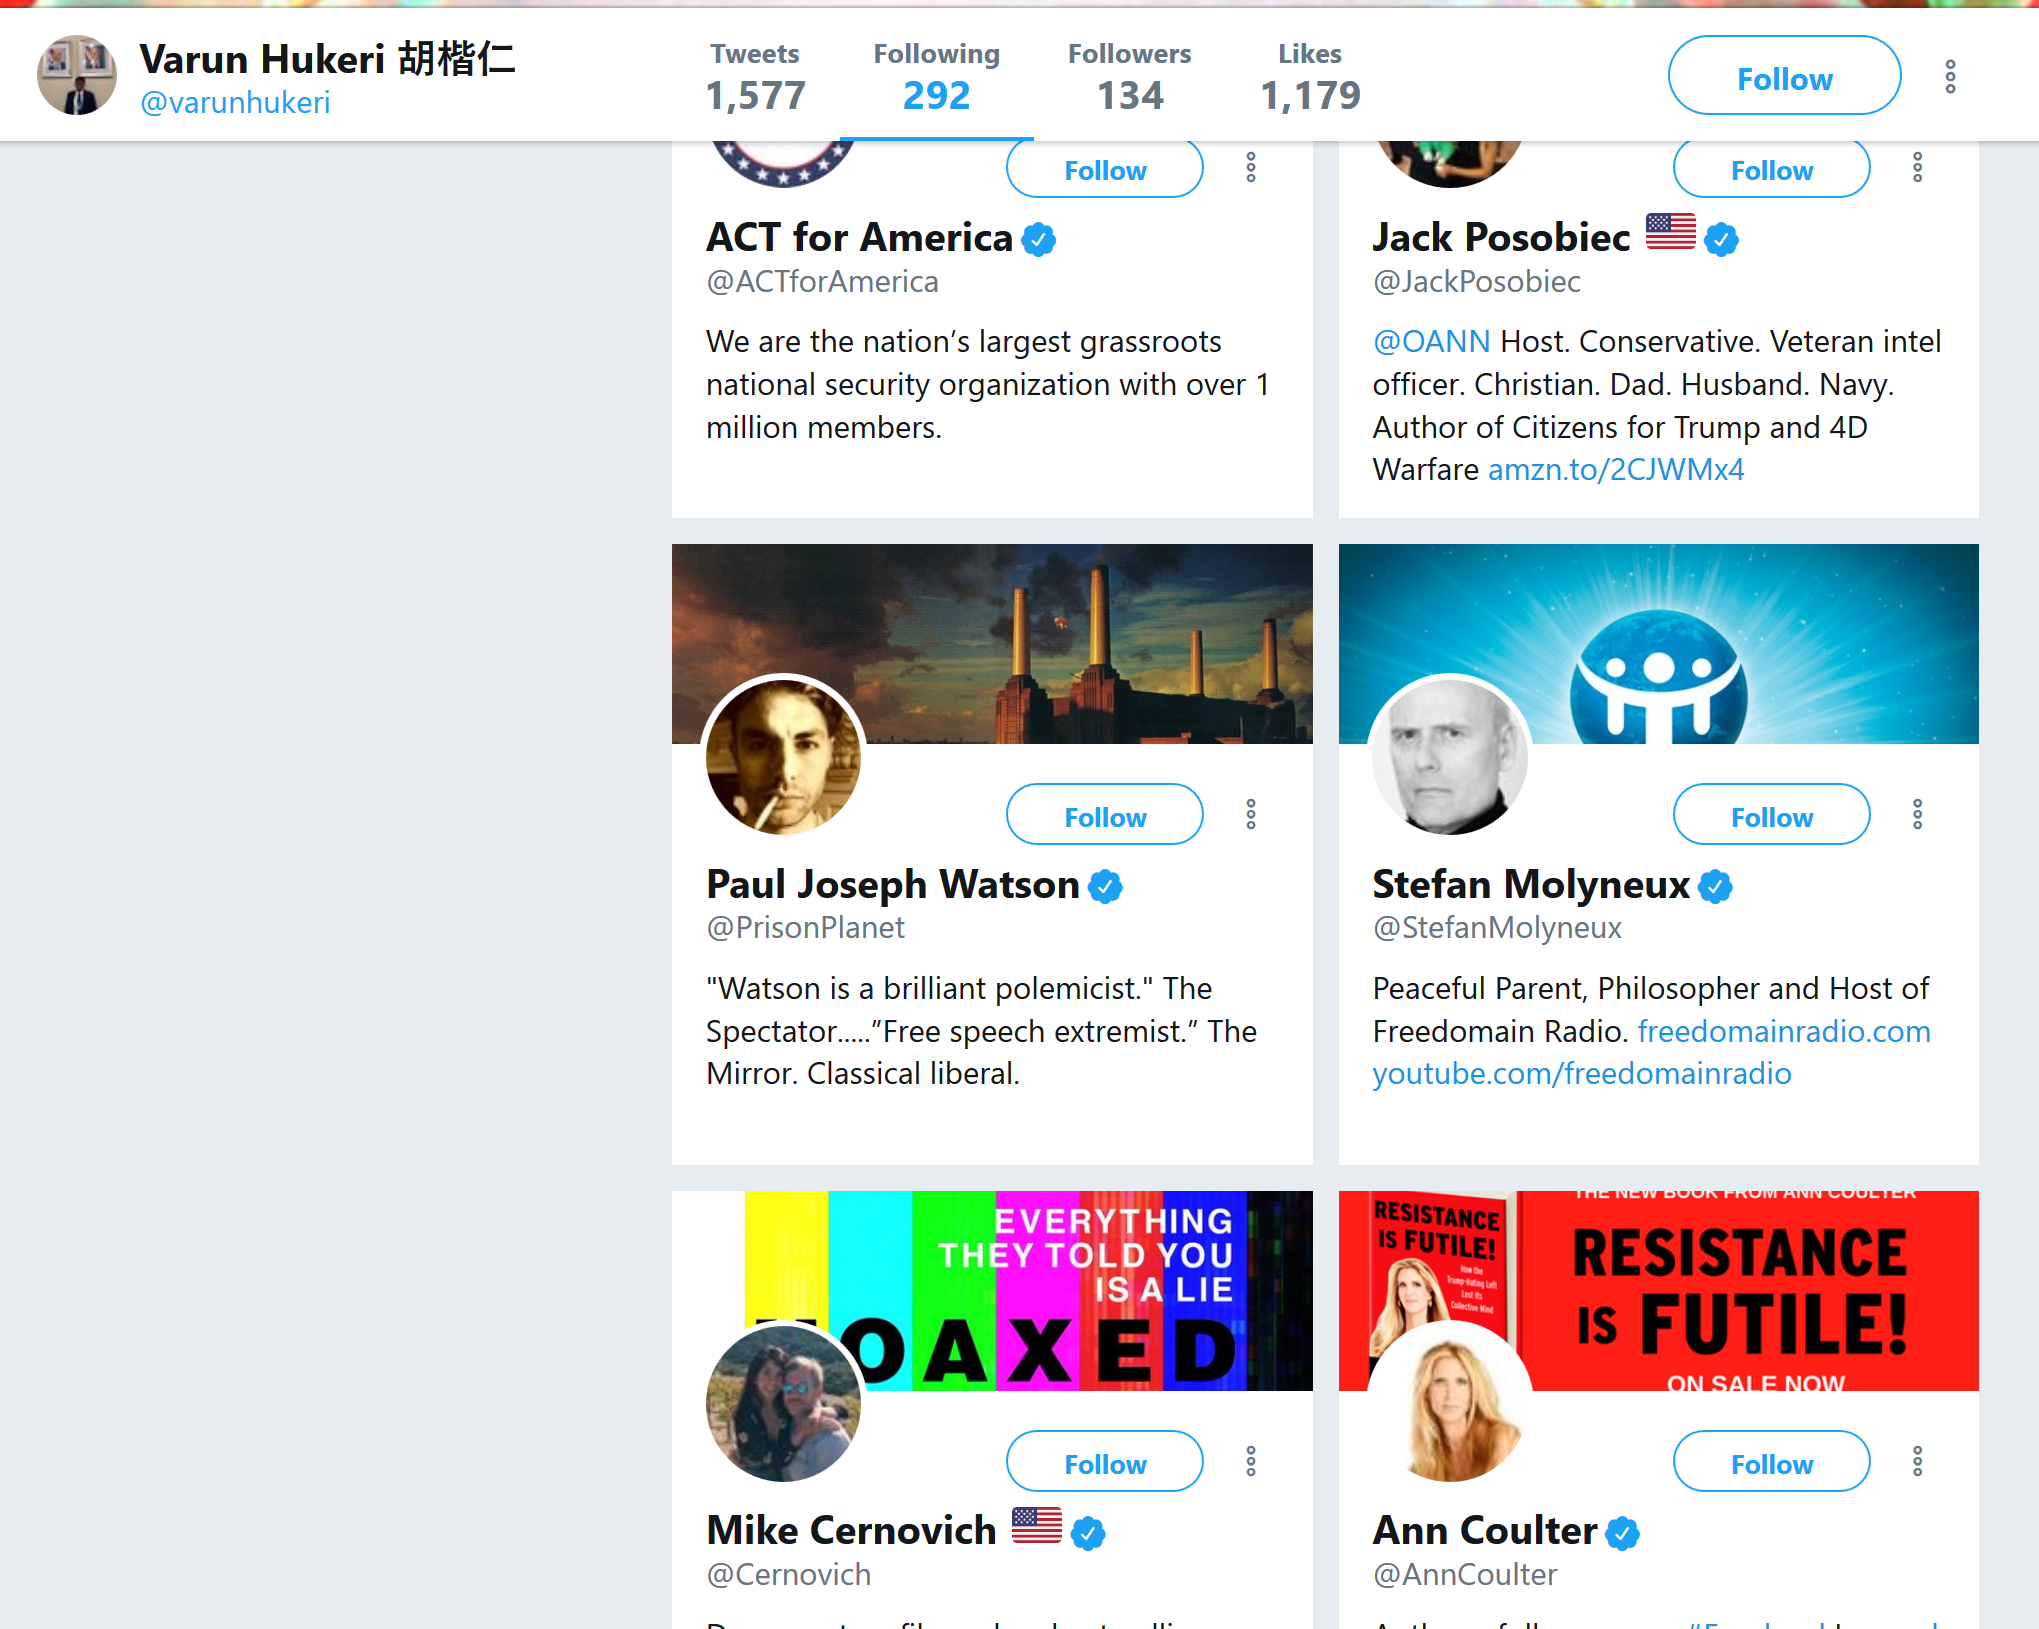Switch to the Followers tab
Viewport: 2039px width, 1629px height.
coord(1130,76)
